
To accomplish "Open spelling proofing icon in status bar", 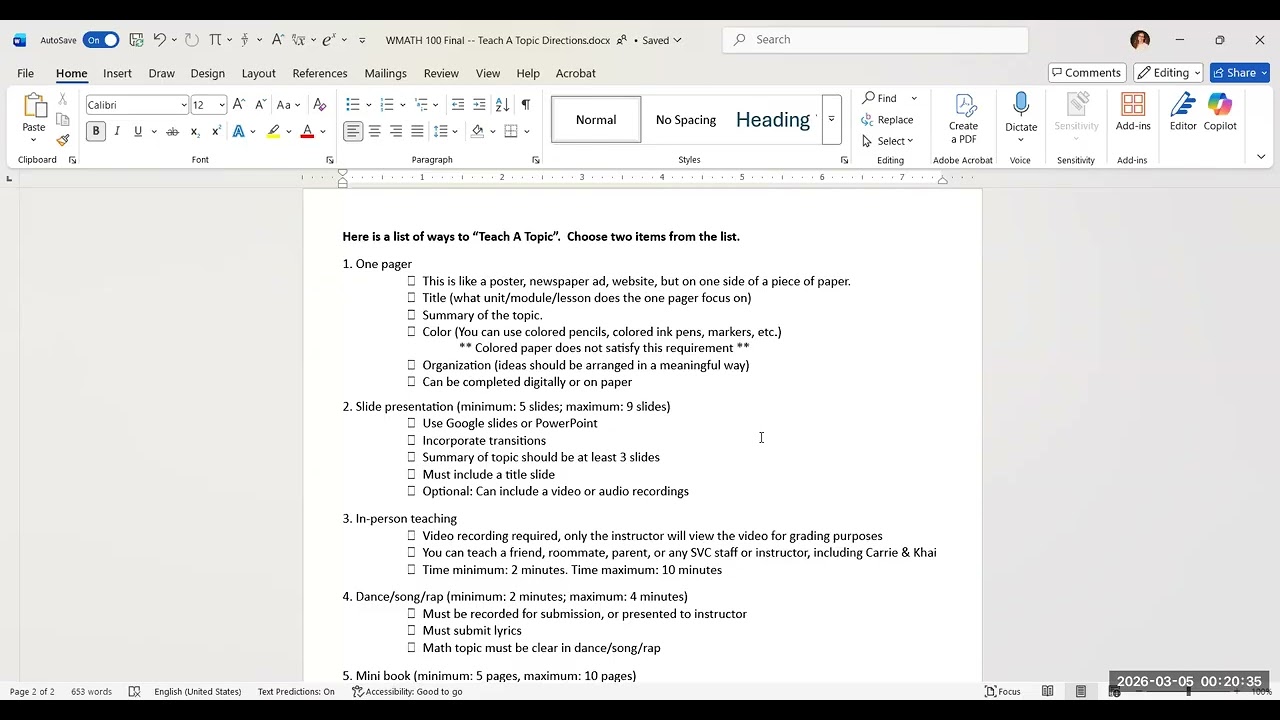I will (x=134, y=692).
